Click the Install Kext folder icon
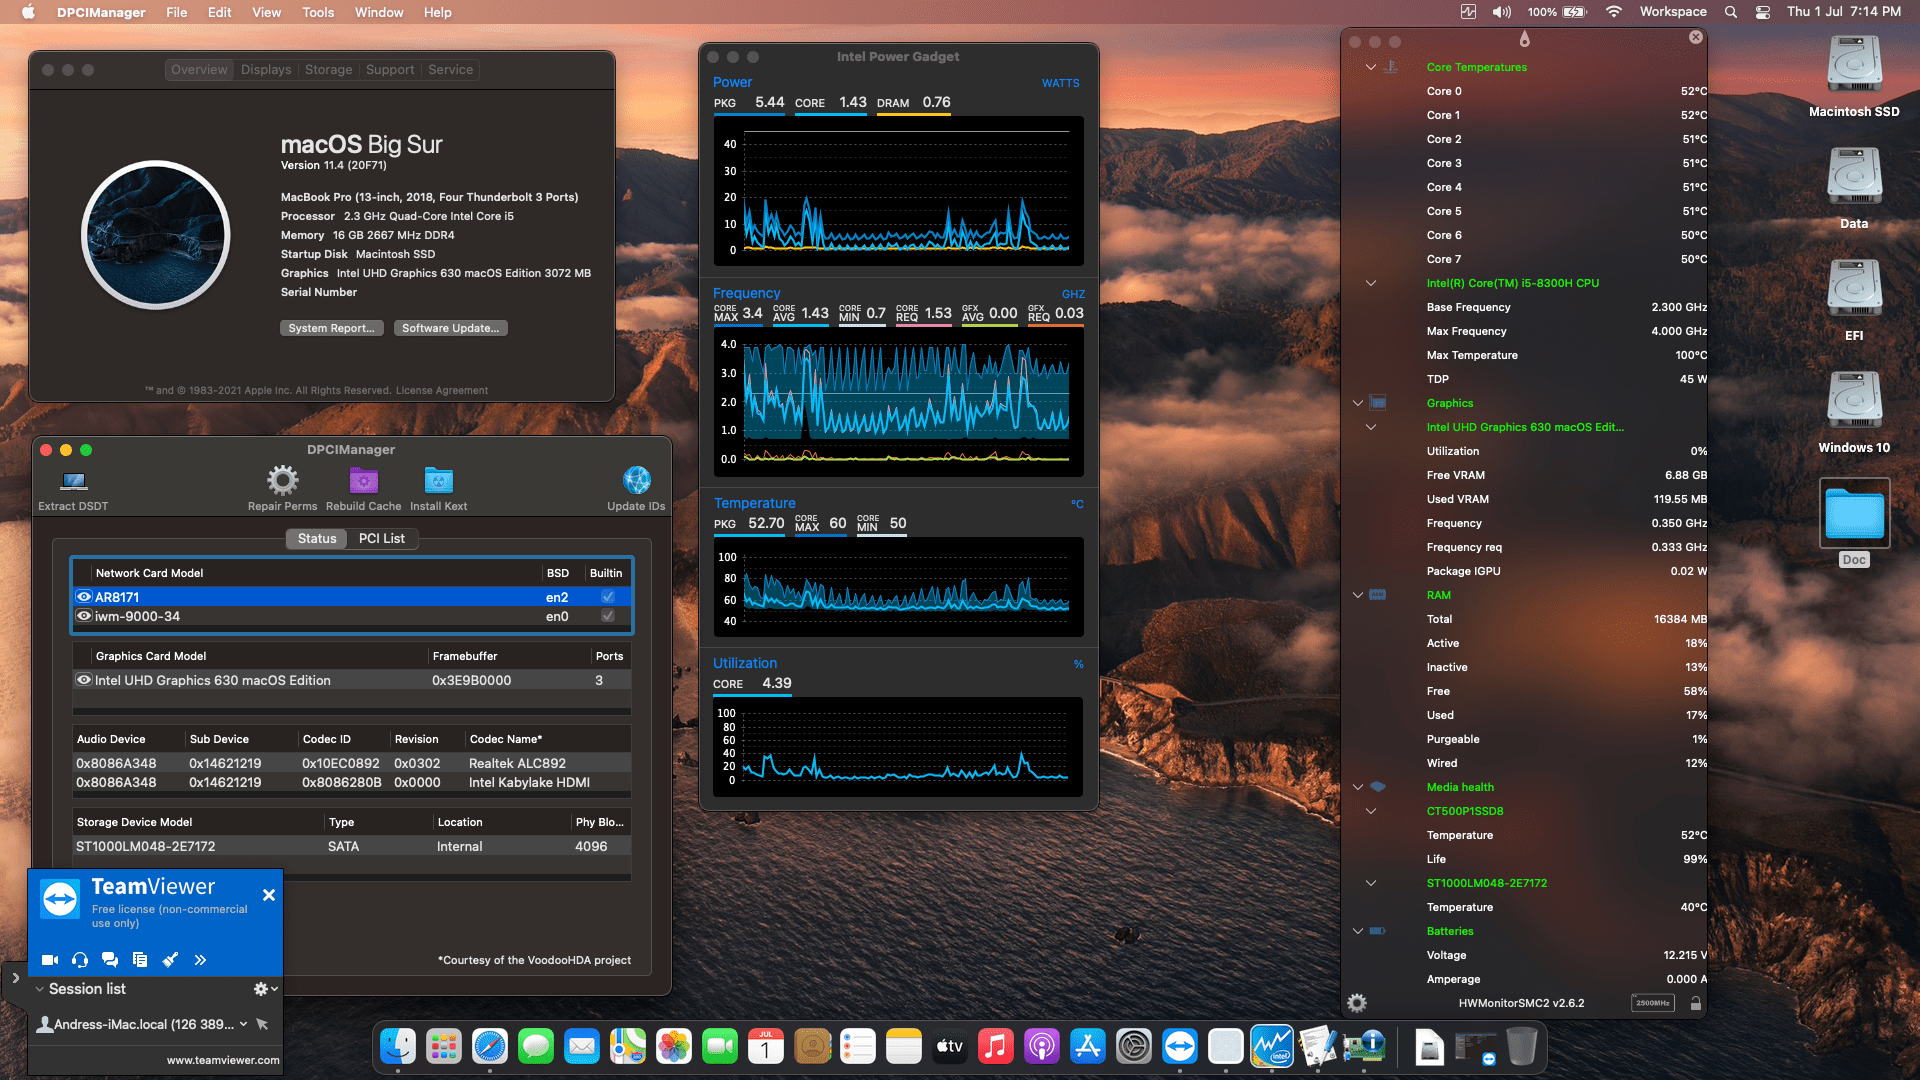The width and height of the screenshot is (1920, 1080). [x=439, y=481]
